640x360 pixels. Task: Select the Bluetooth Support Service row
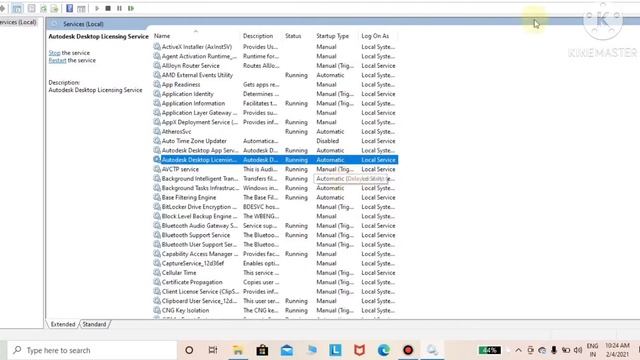(275, 235)
